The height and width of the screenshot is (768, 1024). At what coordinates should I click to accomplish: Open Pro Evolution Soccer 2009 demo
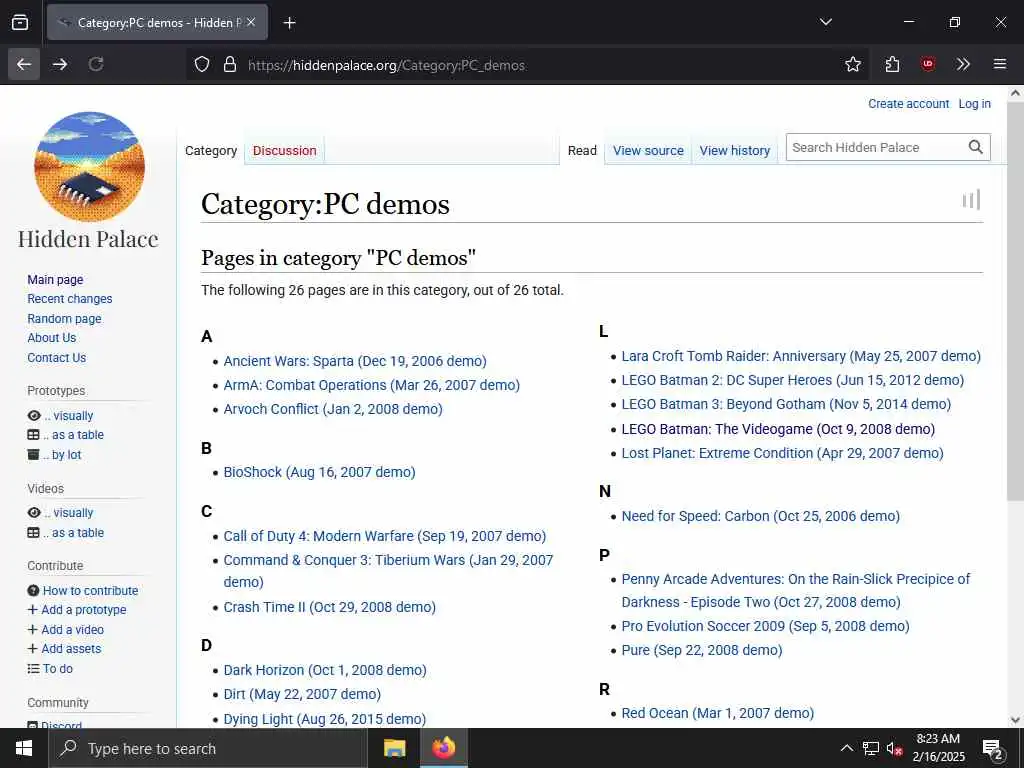point(765,626)
